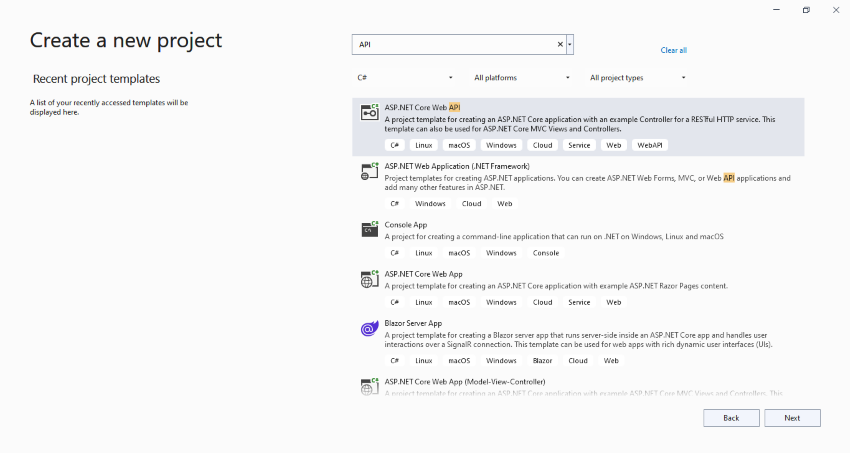Click the ASP.NET Core Web API template icon
Image resolution: width=850 pixels, height=453 pixels.
[x=369, y=113]
